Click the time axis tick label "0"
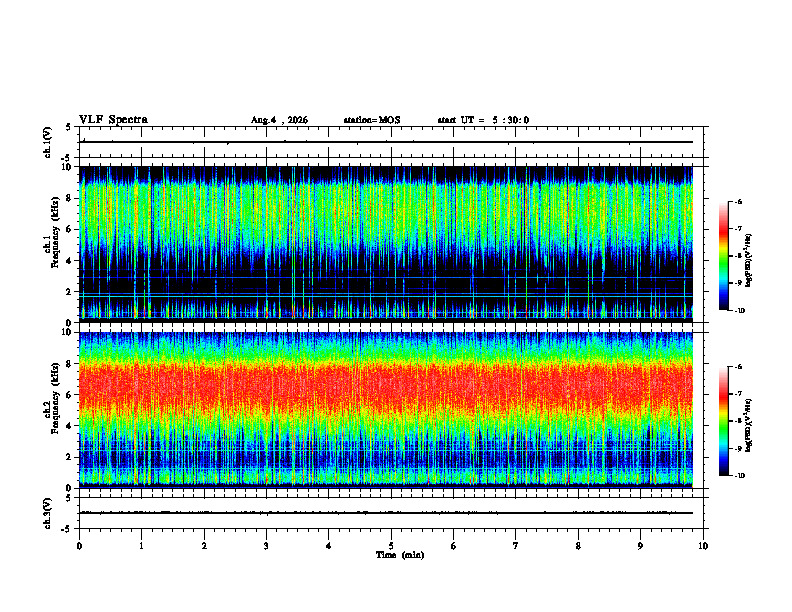Viewport: 792px width, 612px height. pos(79,546)
